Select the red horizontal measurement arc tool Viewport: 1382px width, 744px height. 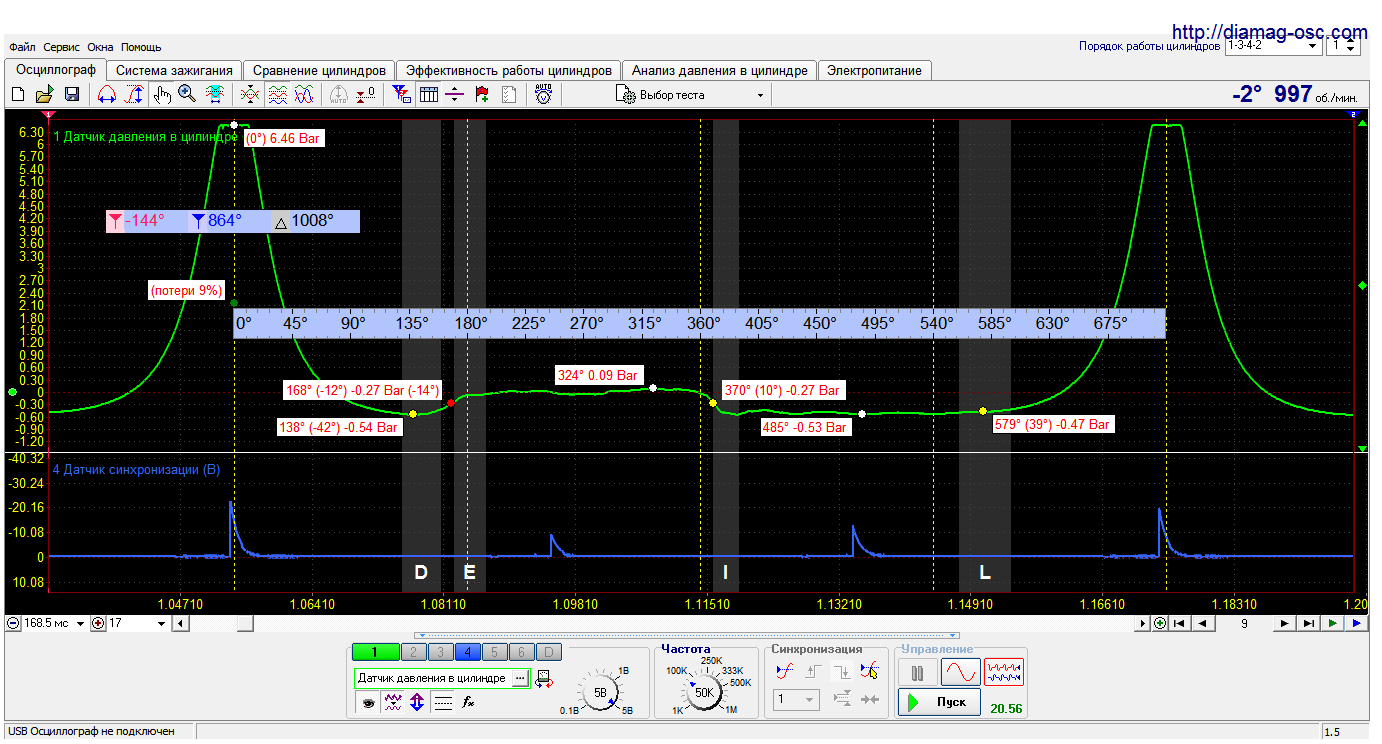coord(106,94)
